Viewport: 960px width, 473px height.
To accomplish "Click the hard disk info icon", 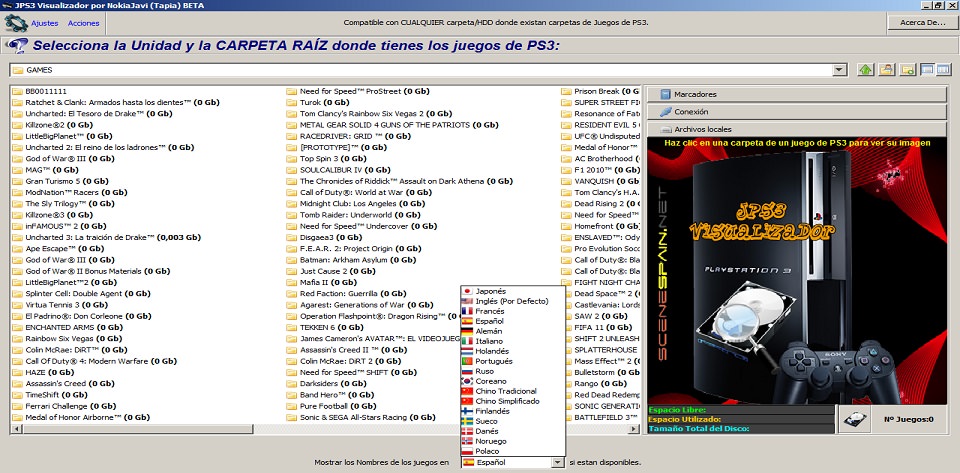I will click(854, 420).
